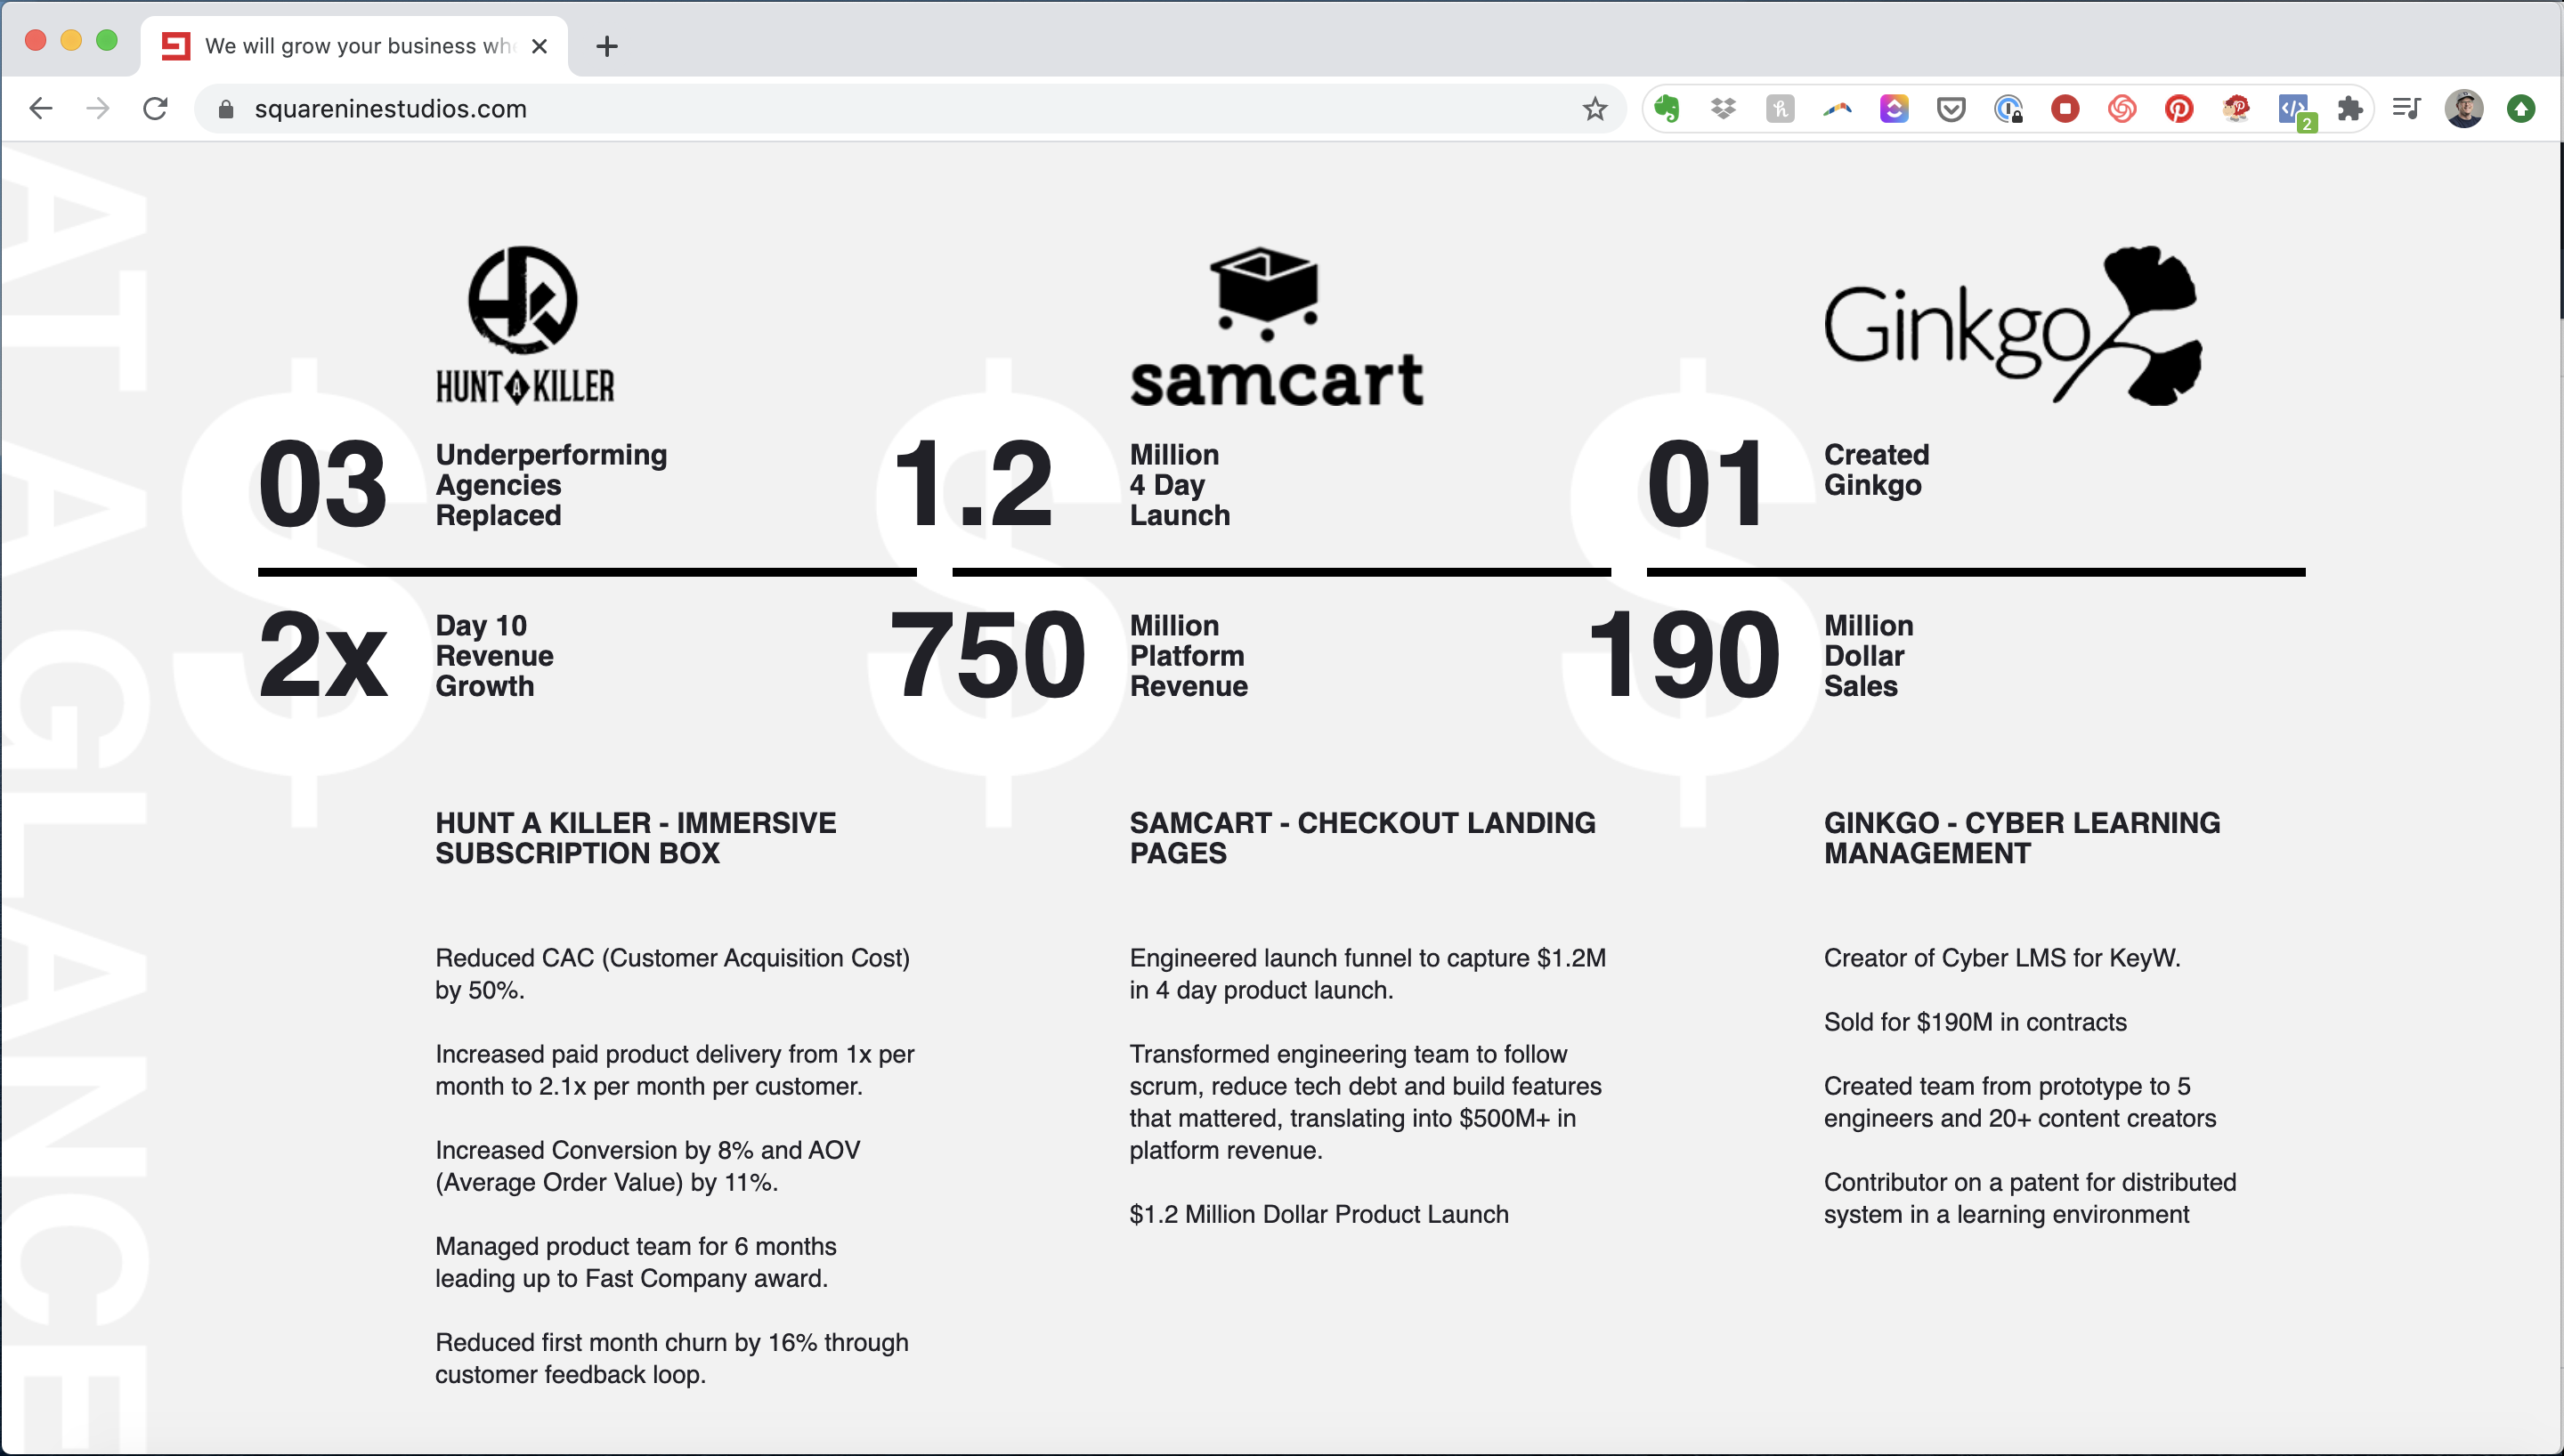The image size is (2564, 1456).
Task: Open the Honey extension
Action: click(x=1780, y=108)
